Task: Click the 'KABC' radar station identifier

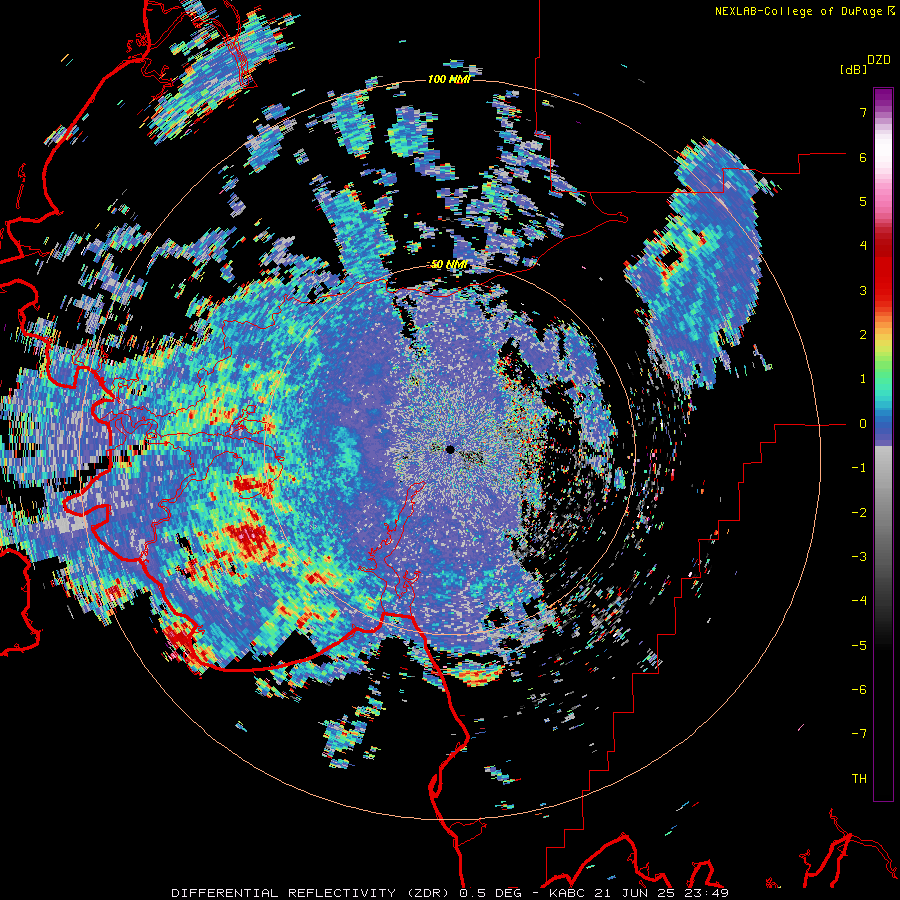Action: pos(568,893)
